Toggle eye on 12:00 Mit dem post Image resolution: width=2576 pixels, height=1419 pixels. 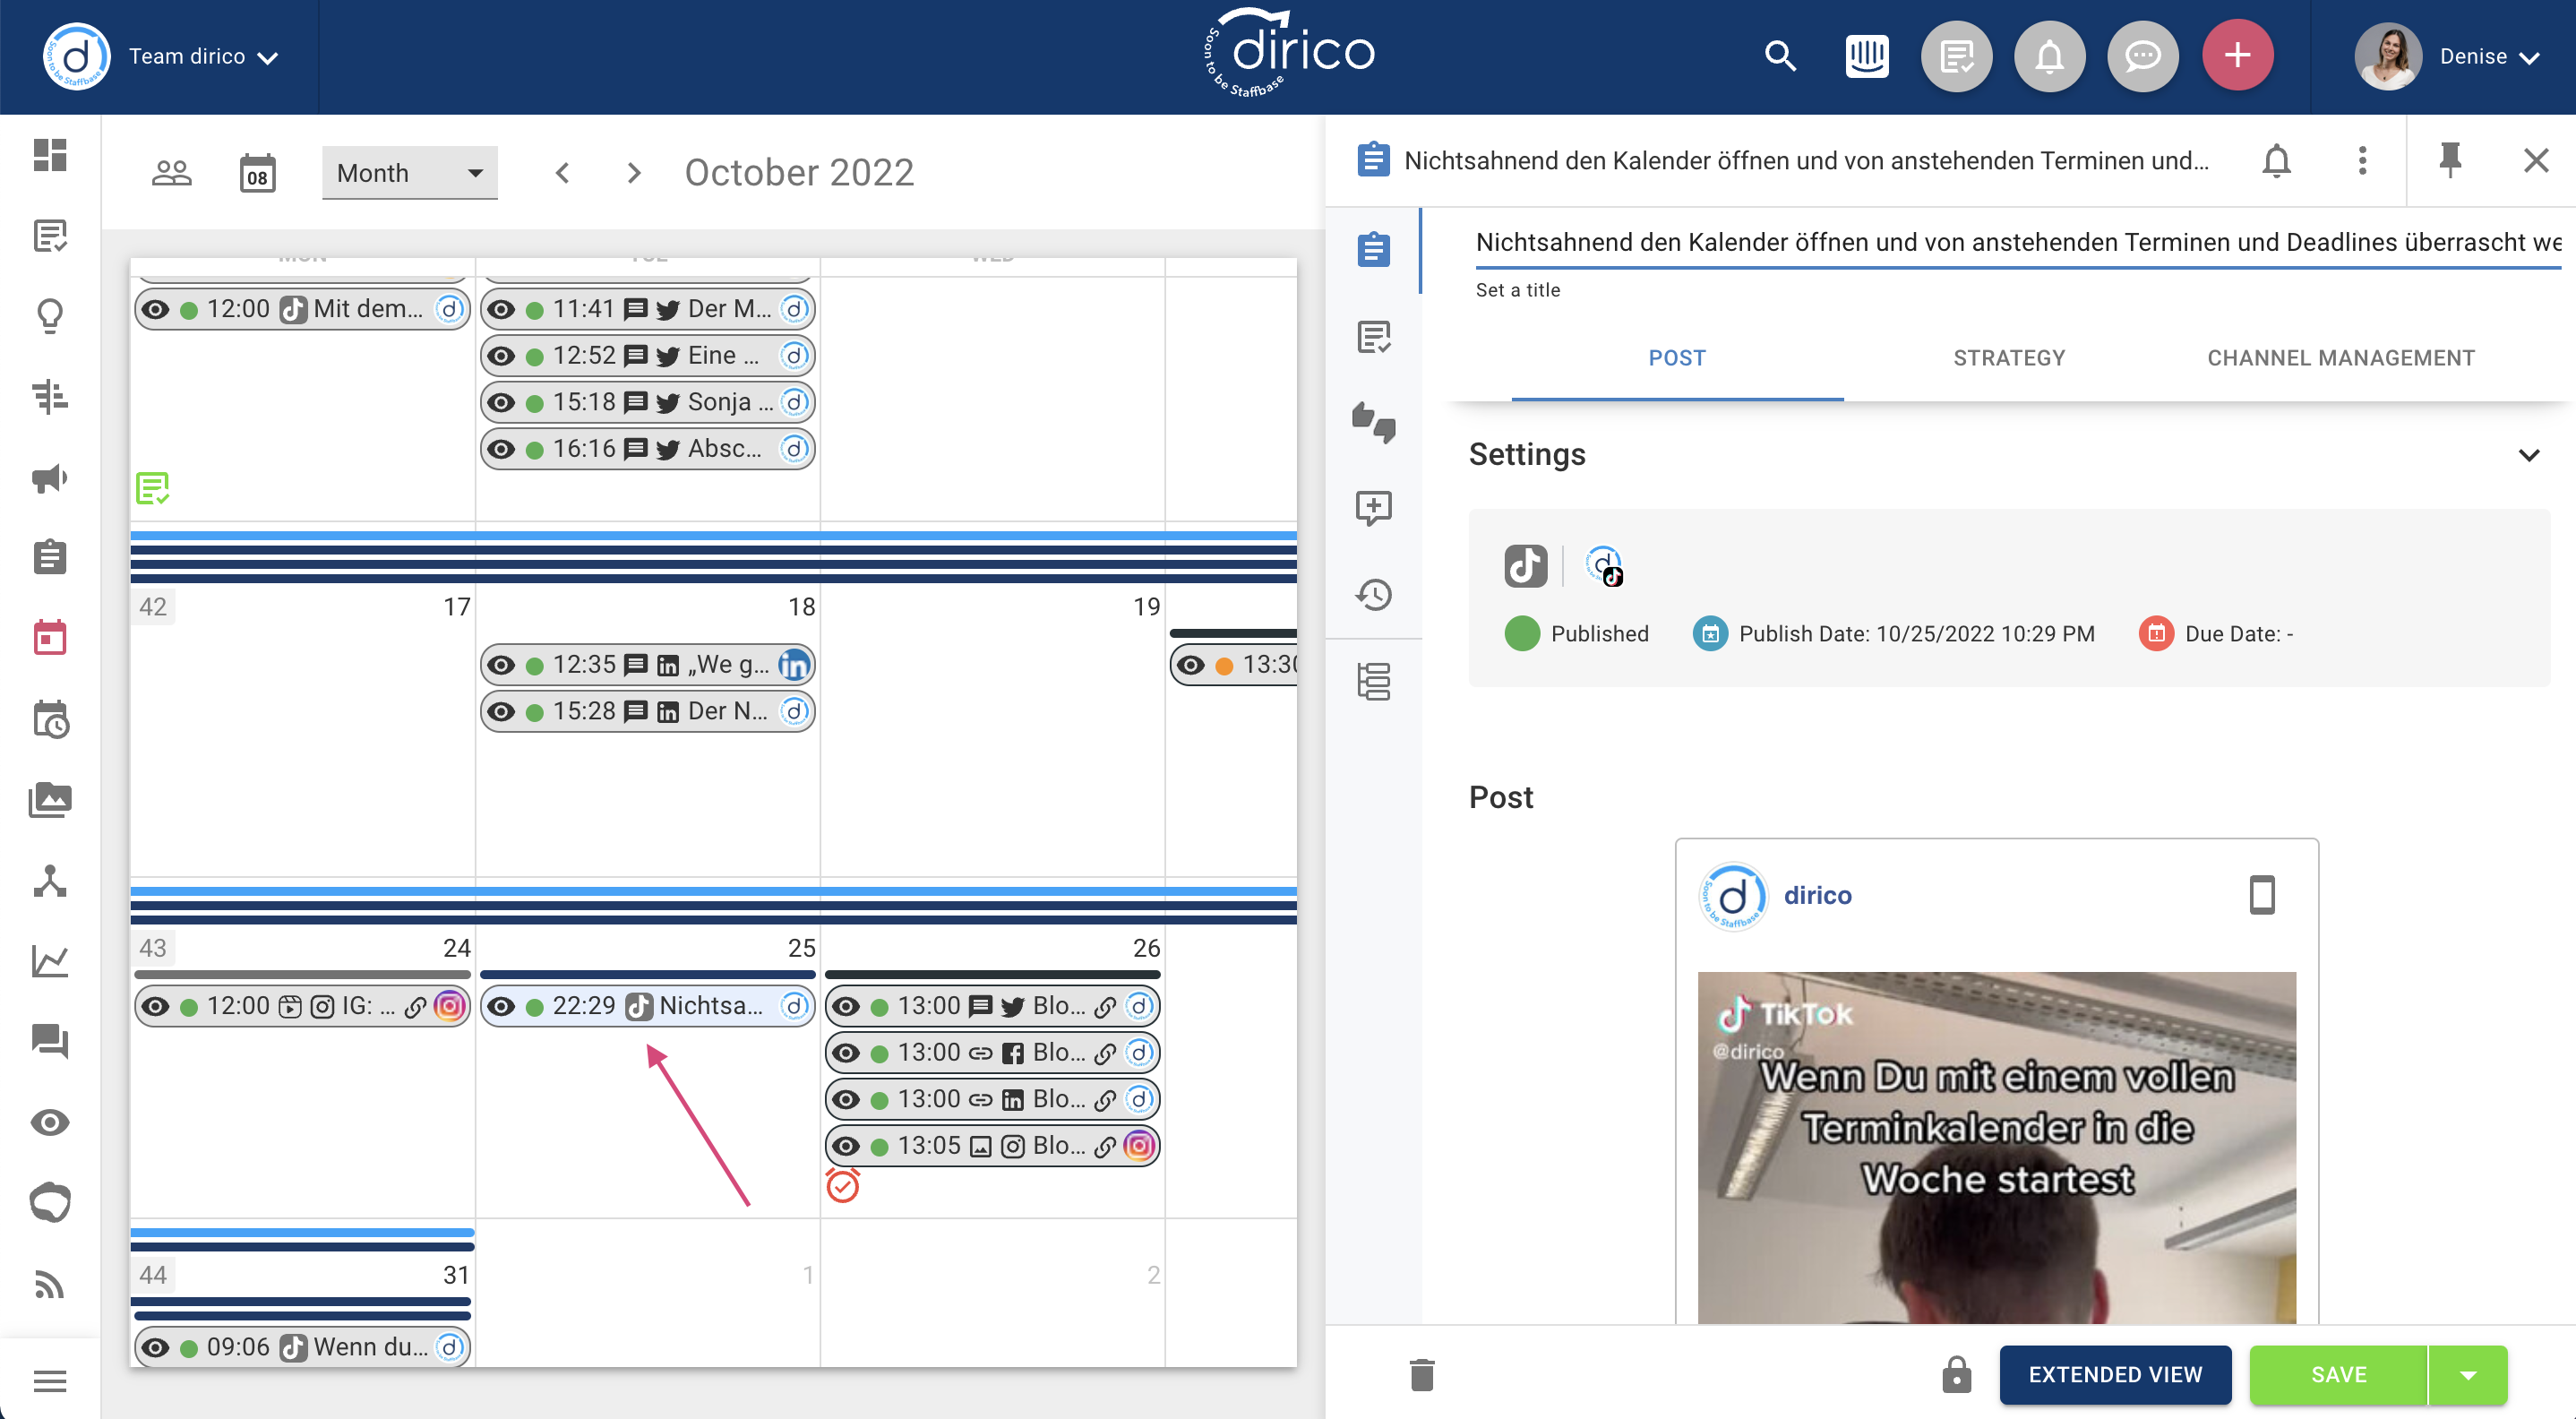(x=155, y=309)
